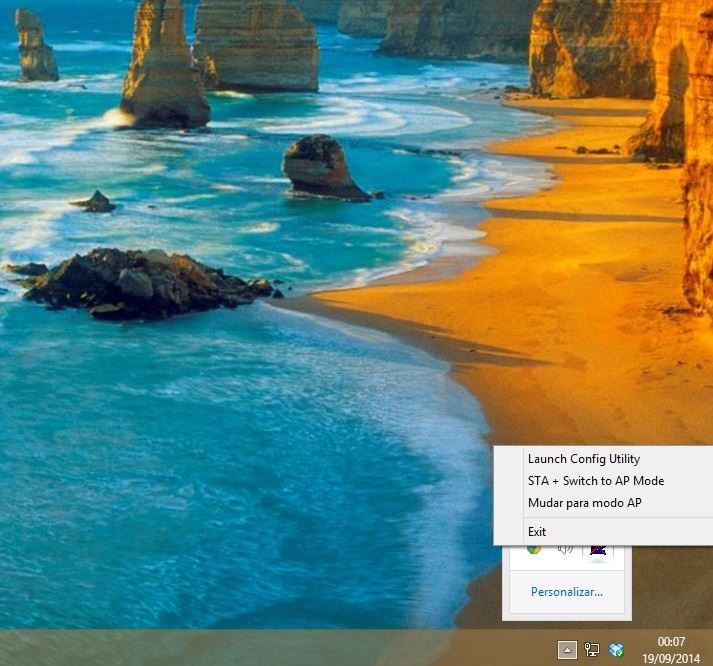Open the Dropbox tray icon
This screenshot has width=713, height=666.
click(616, 650)
